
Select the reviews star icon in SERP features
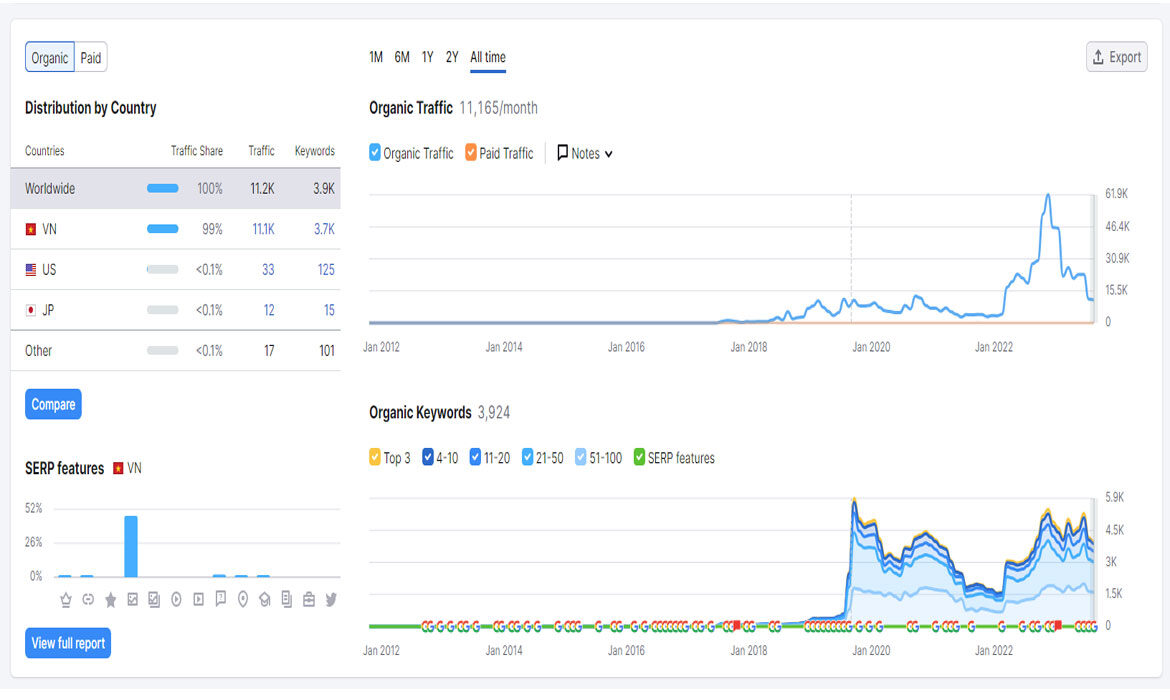click(x=110, y=599)
